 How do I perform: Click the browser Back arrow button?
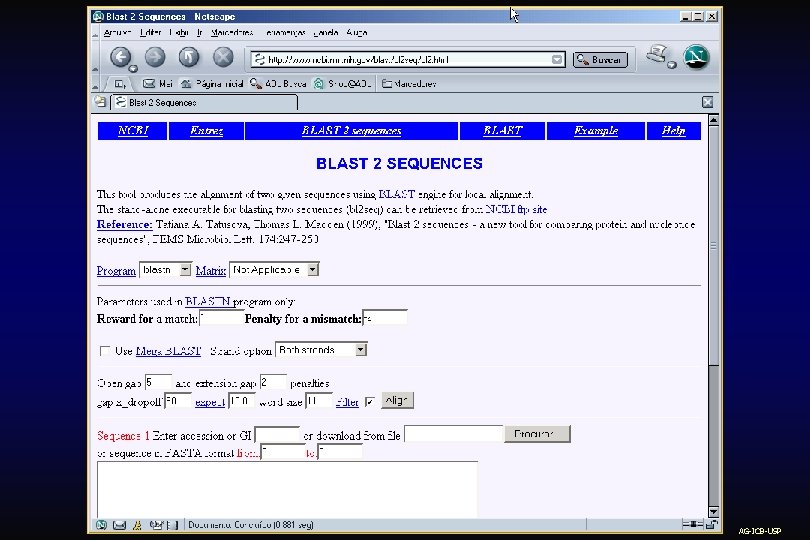(121, 57)
